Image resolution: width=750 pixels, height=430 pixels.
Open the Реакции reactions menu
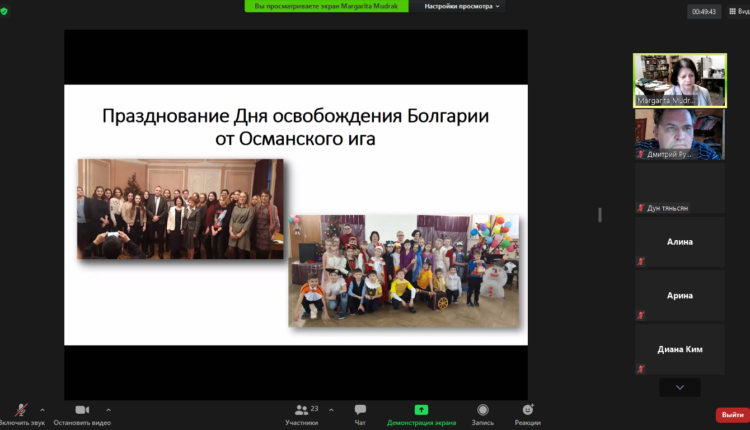click(528, 414)
